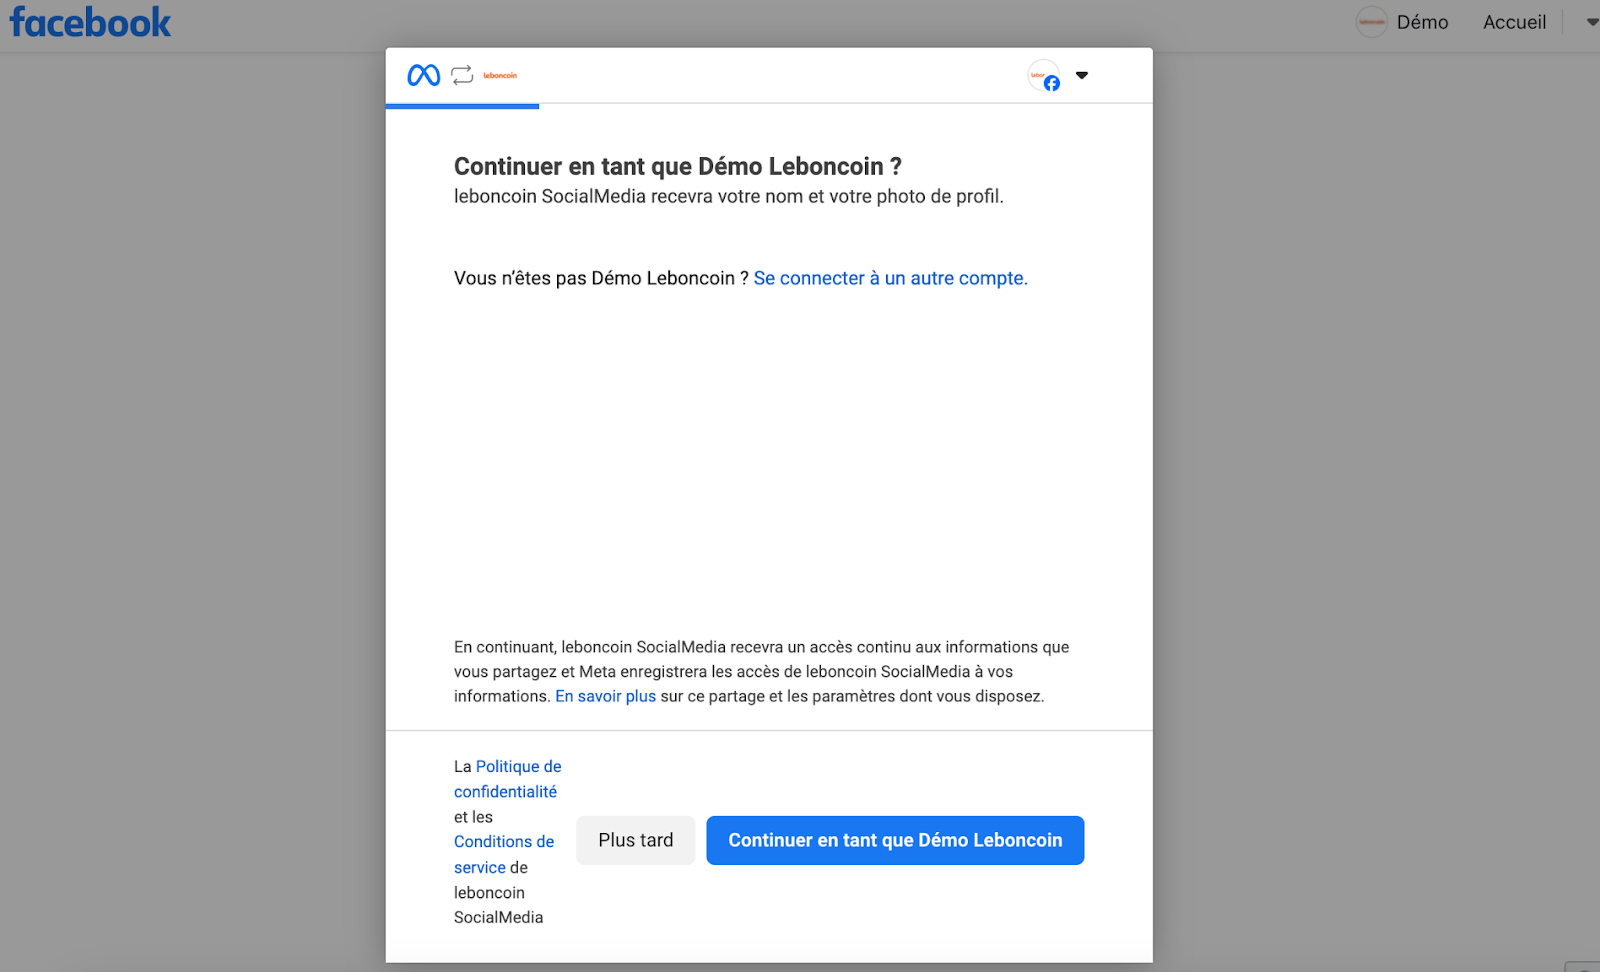Click the Facebook logo in the header
Image resolution: width=1600 pixels, height=972 pixels.
pyautogui.click(x=90, y=22)
